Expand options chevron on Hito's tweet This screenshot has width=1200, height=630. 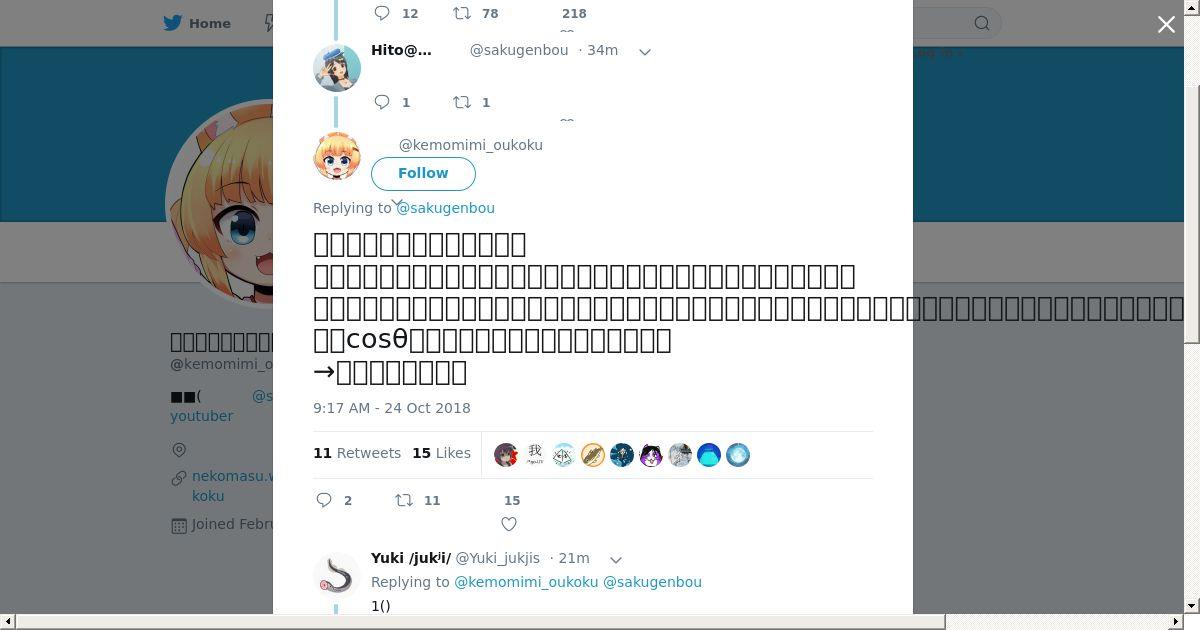click(645, 51)
